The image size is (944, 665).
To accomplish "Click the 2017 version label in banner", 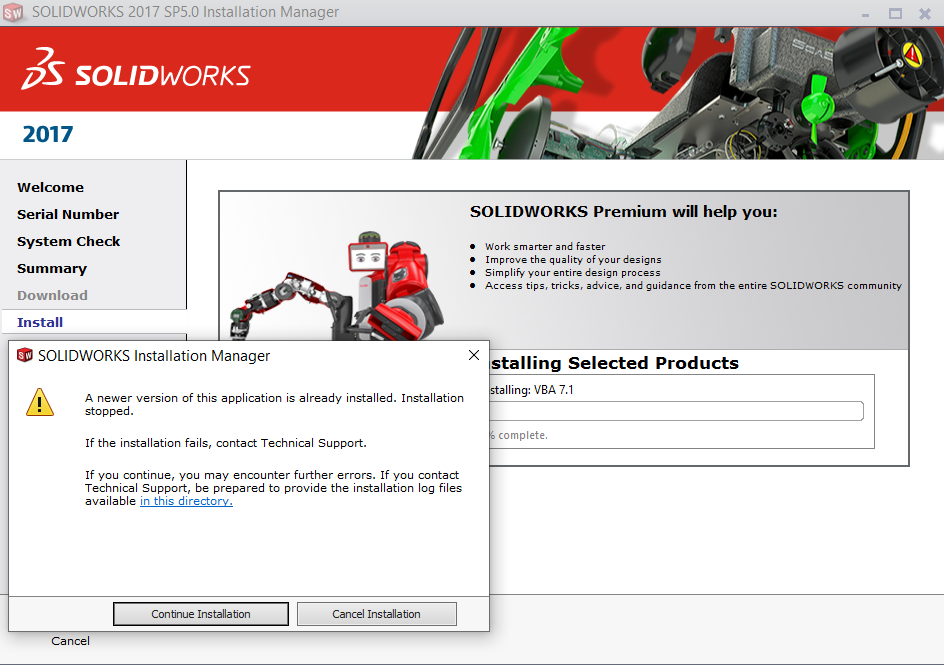I will coord(48,134).
